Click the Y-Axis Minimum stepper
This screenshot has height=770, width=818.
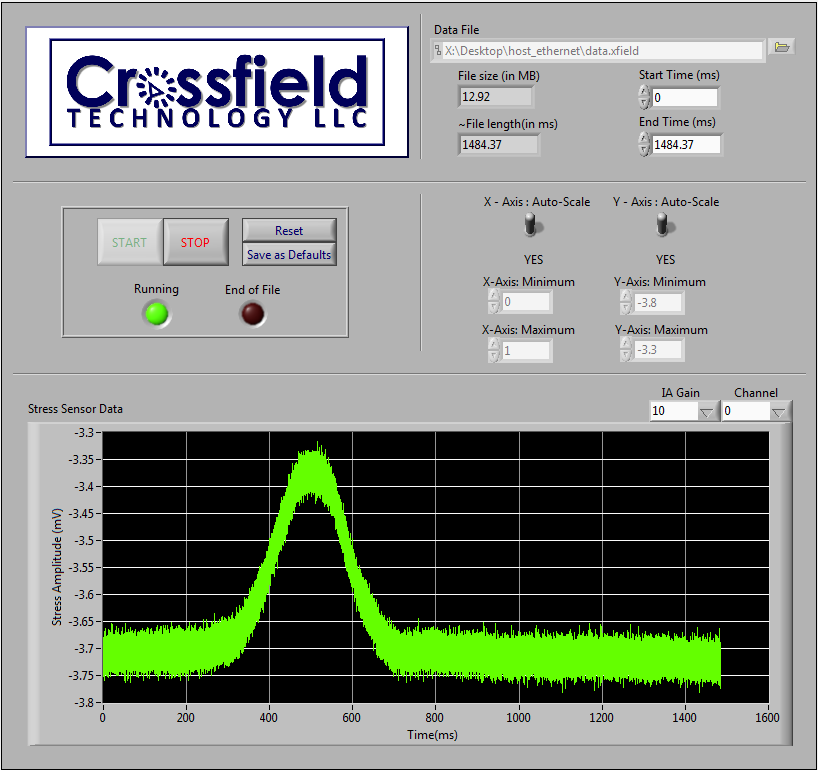point(625,302)
